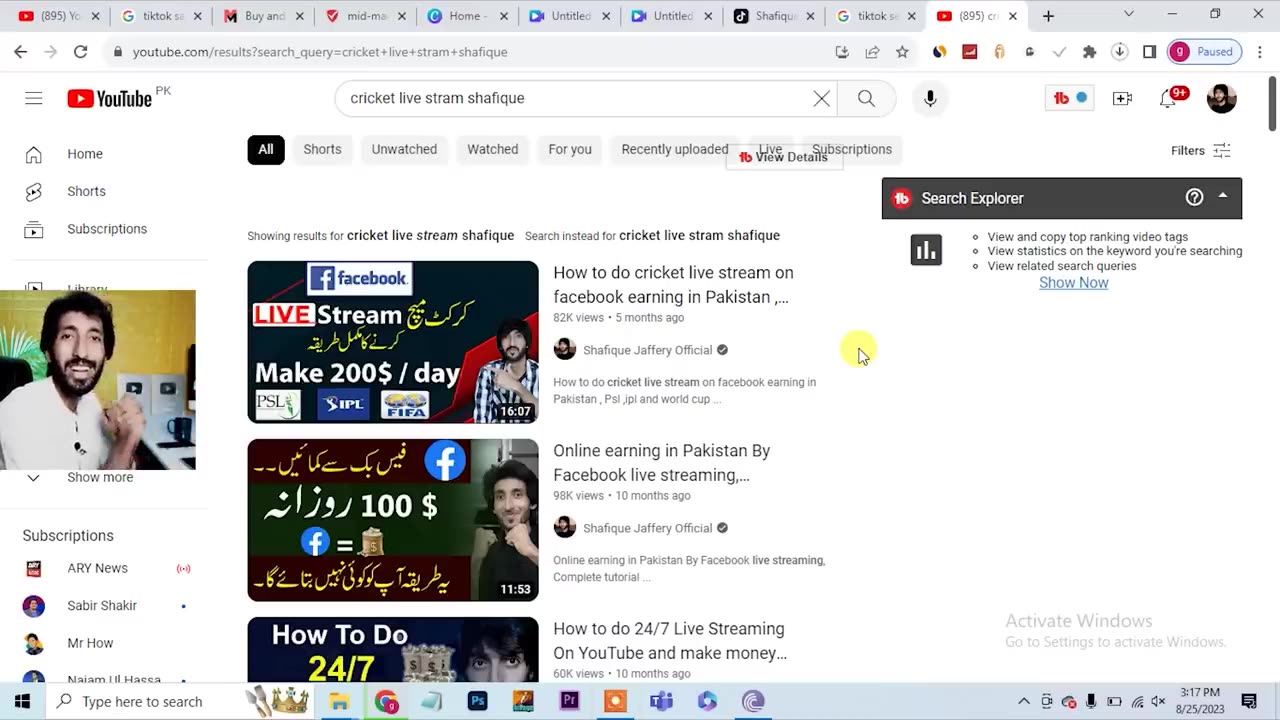Open 'How to do 24/7 Live Streaming' title
The width and height of the screenshot is (1280, 720).
coord(670,641)
